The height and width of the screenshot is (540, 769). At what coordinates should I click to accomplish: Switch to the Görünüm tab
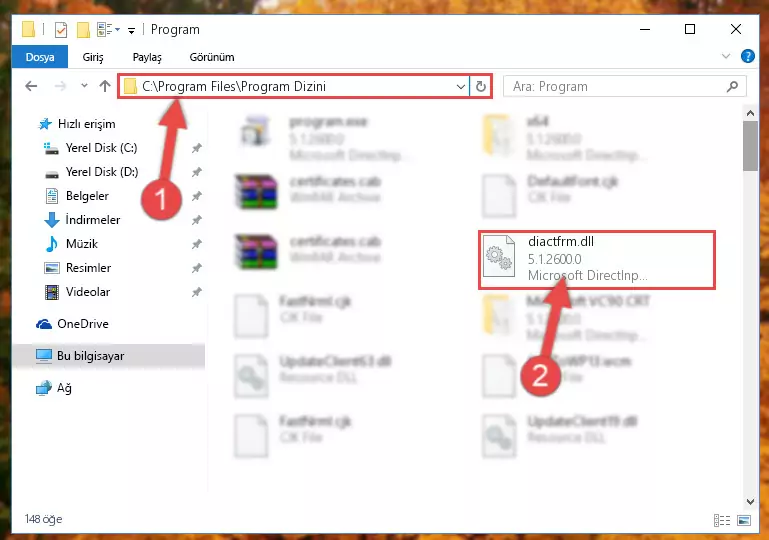tap(212, 57)
